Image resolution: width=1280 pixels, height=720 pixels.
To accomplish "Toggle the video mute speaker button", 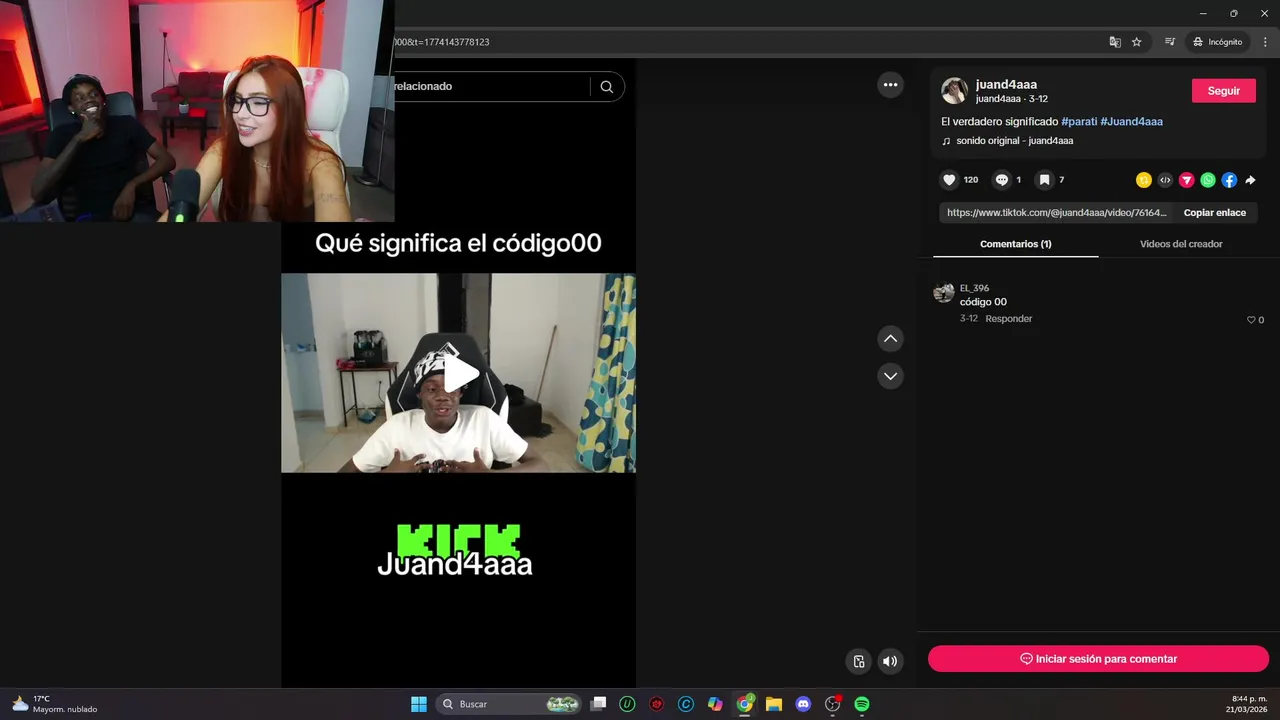I will [x=889, y=661].
